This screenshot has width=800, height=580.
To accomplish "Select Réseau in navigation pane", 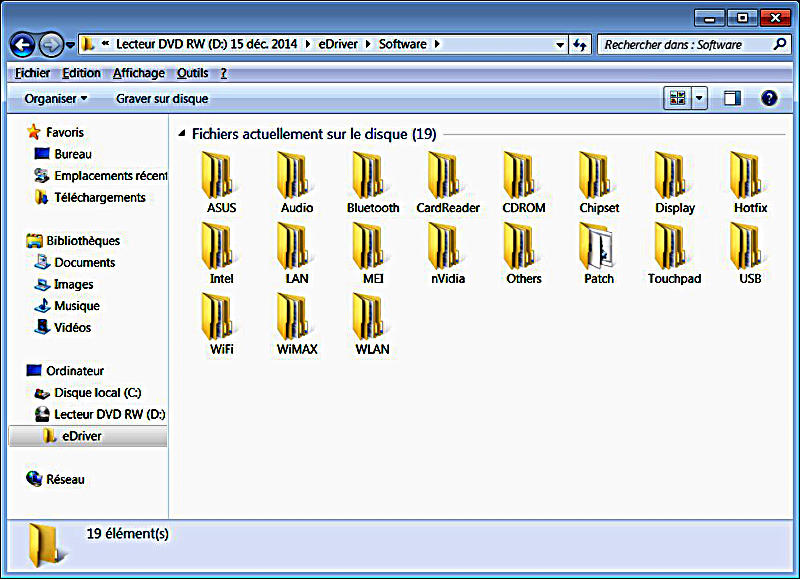I will coord(56,479).
